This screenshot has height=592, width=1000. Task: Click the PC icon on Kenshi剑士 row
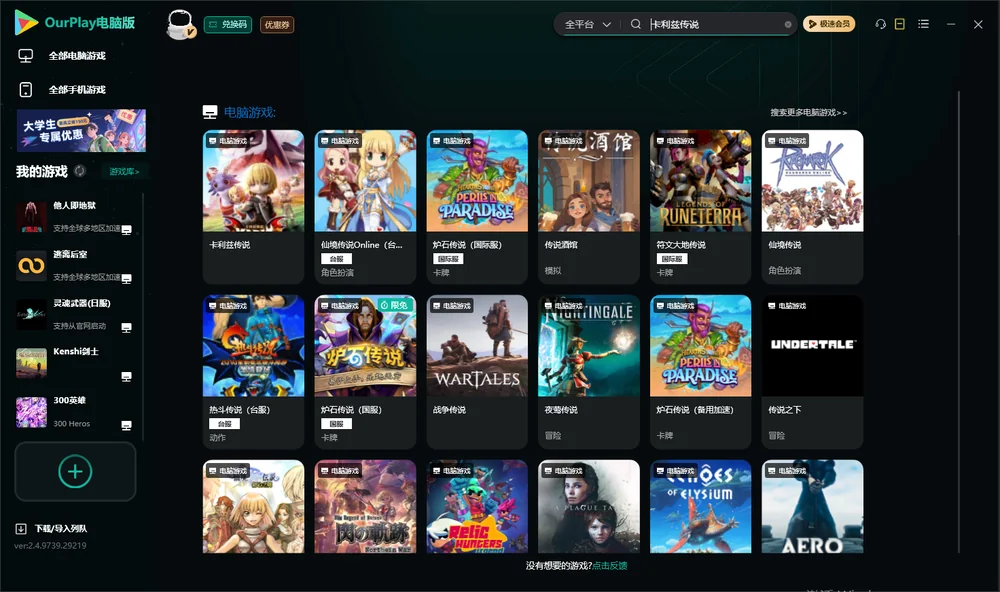pos(126,376)
